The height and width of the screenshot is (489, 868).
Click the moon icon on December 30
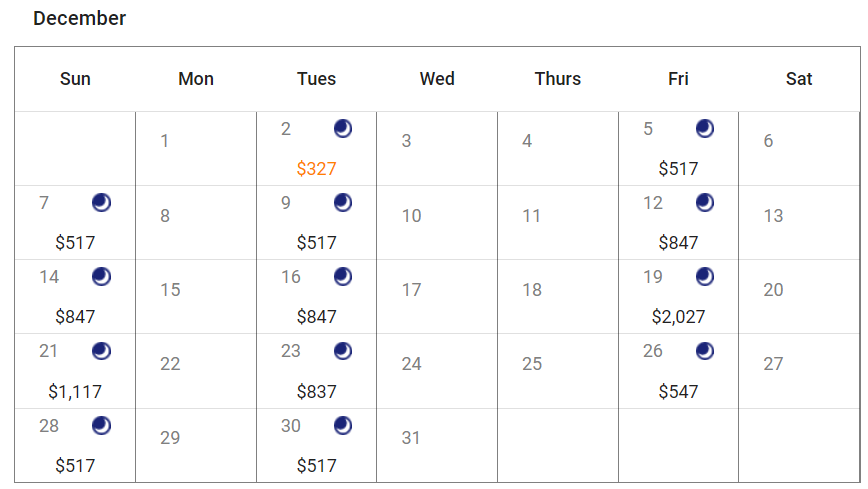coord(343,425)
